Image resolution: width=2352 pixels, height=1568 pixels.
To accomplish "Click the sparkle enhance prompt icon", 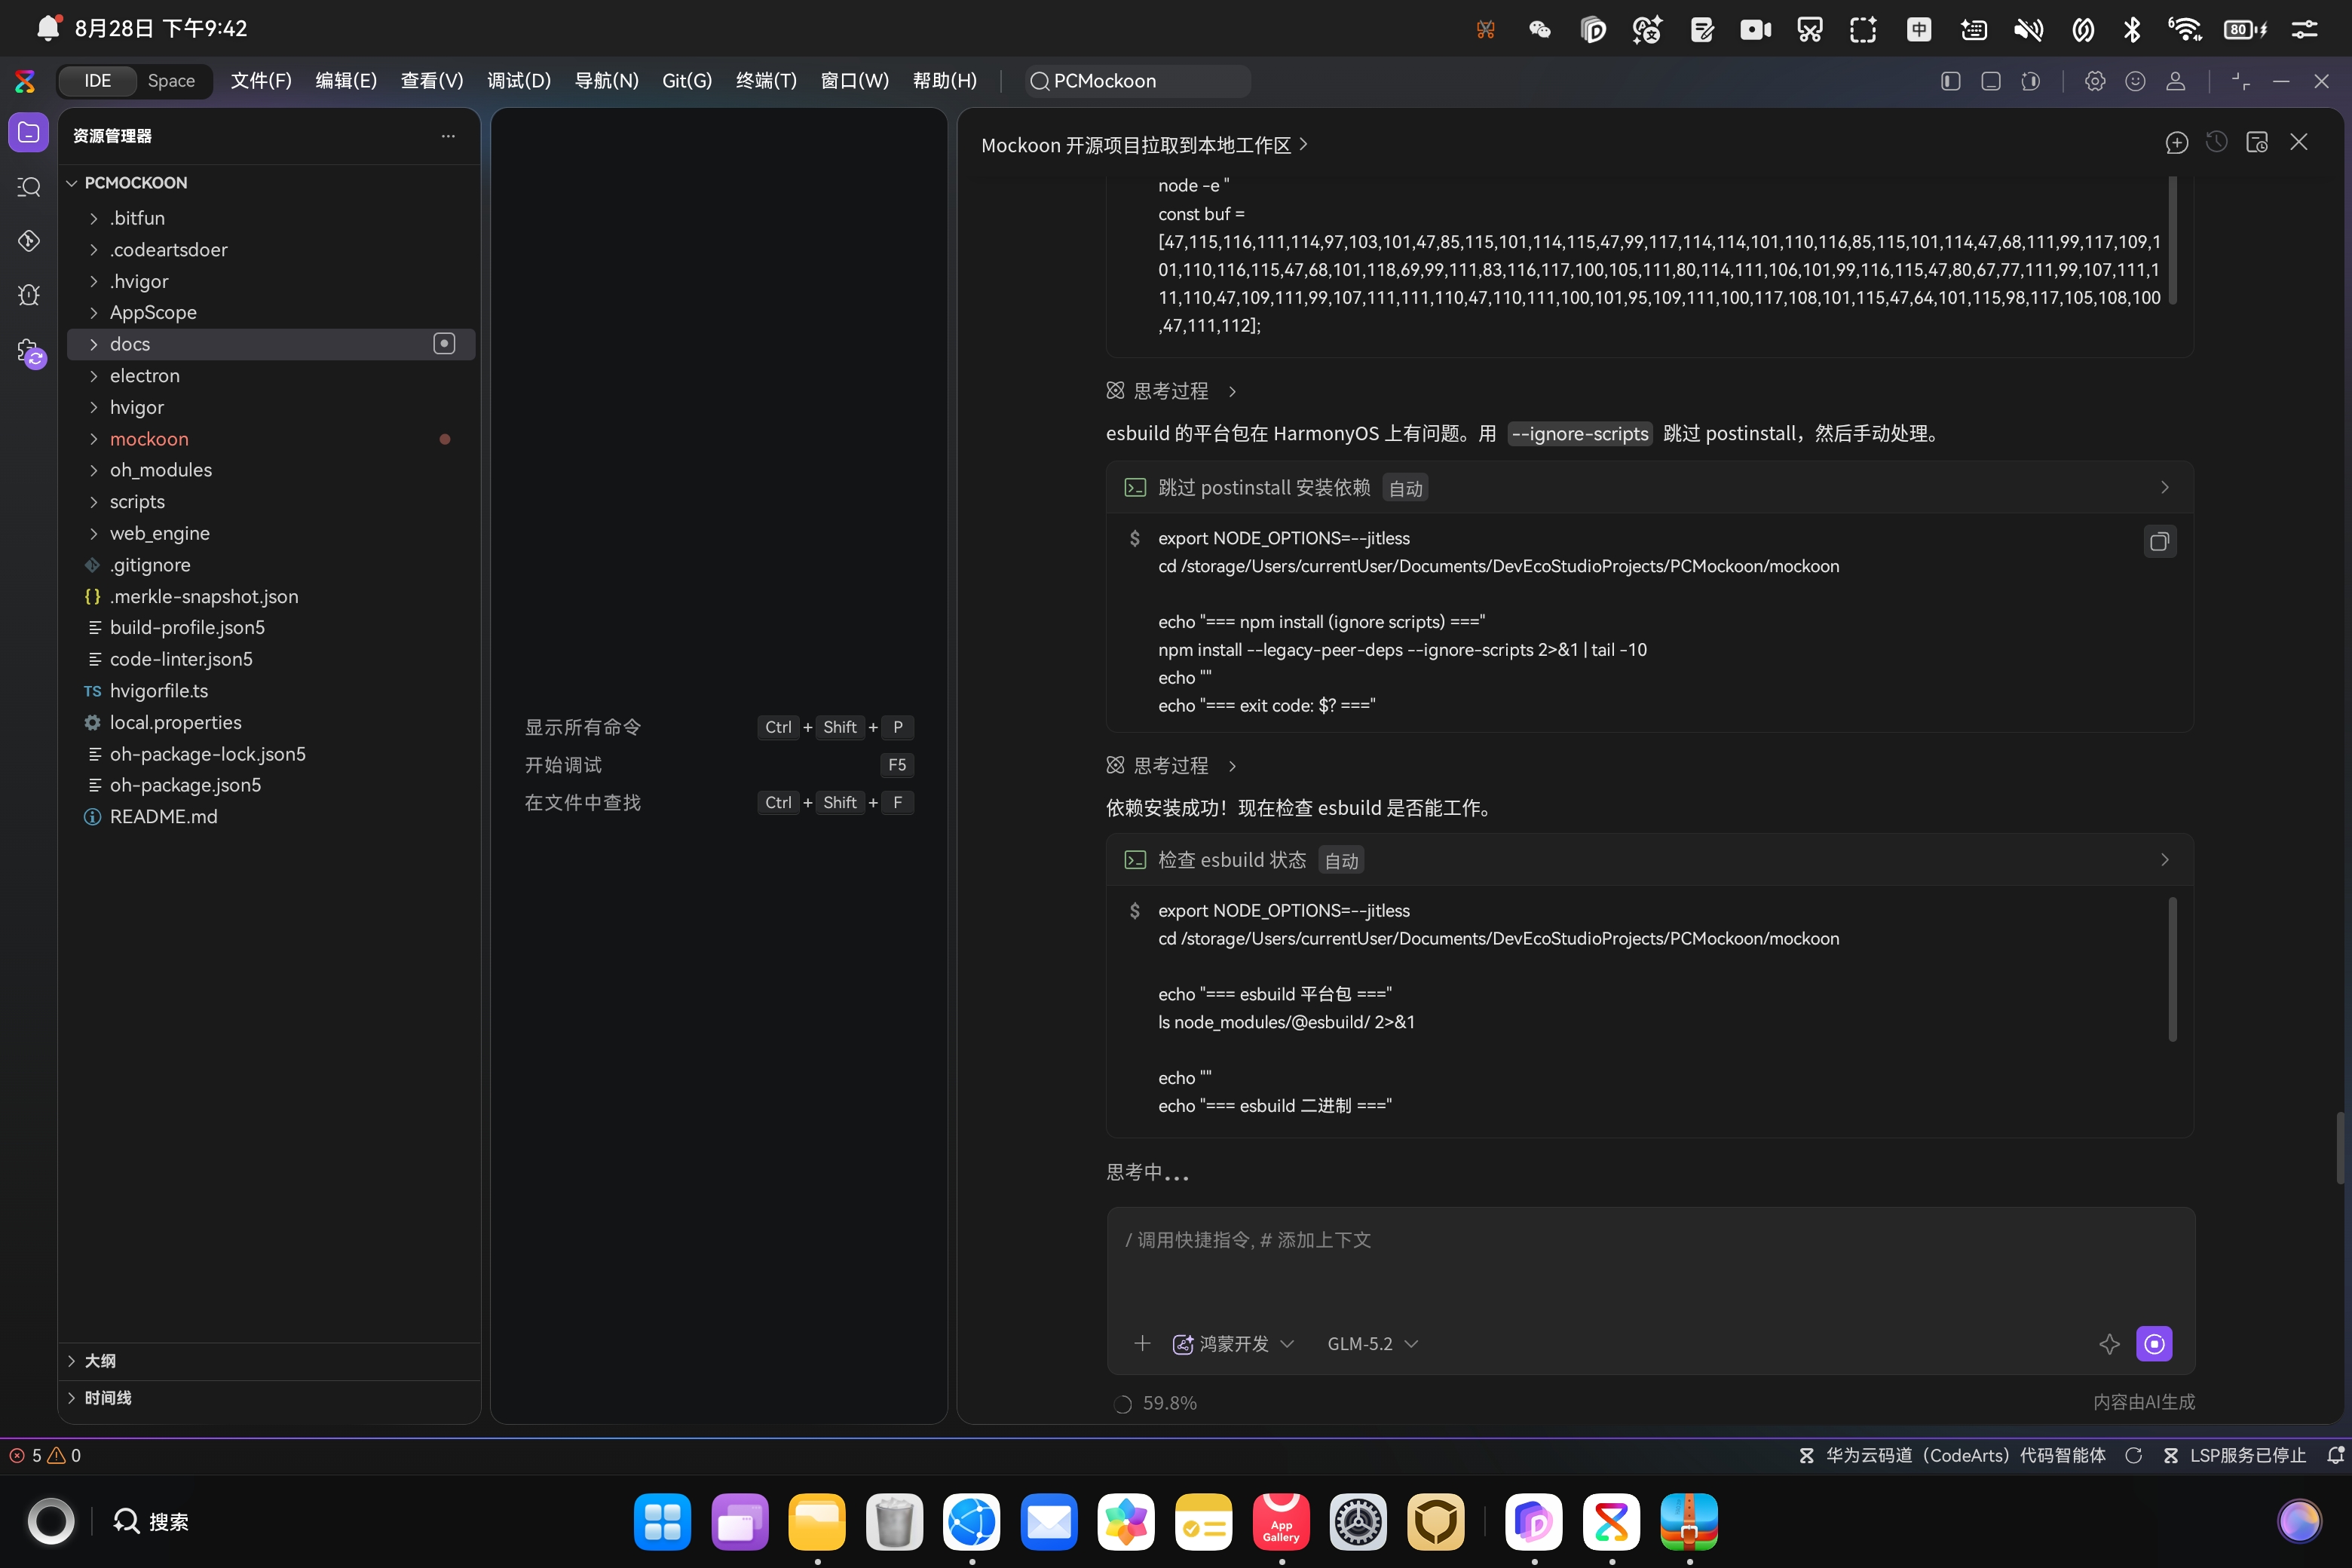I will (2109, 1344).
